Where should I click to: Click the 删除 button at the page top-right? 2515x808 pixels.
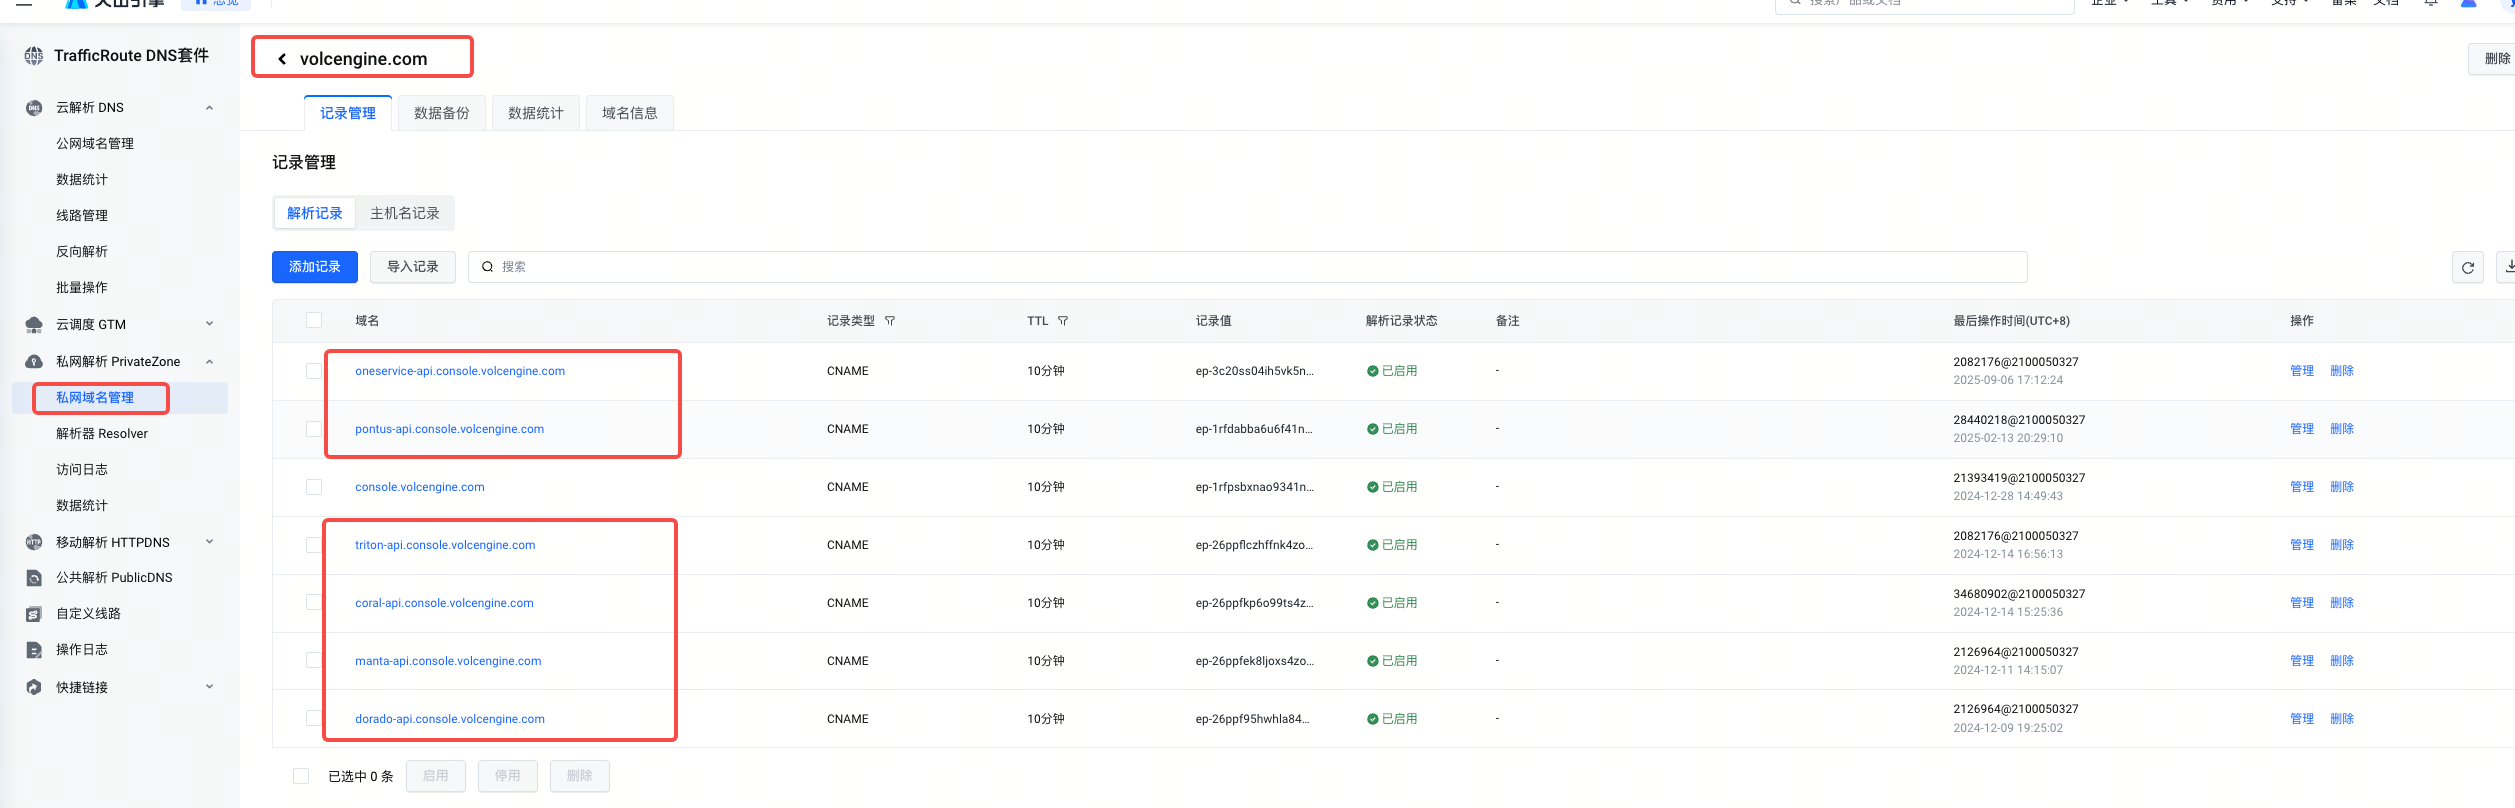tap(2494, 59)
